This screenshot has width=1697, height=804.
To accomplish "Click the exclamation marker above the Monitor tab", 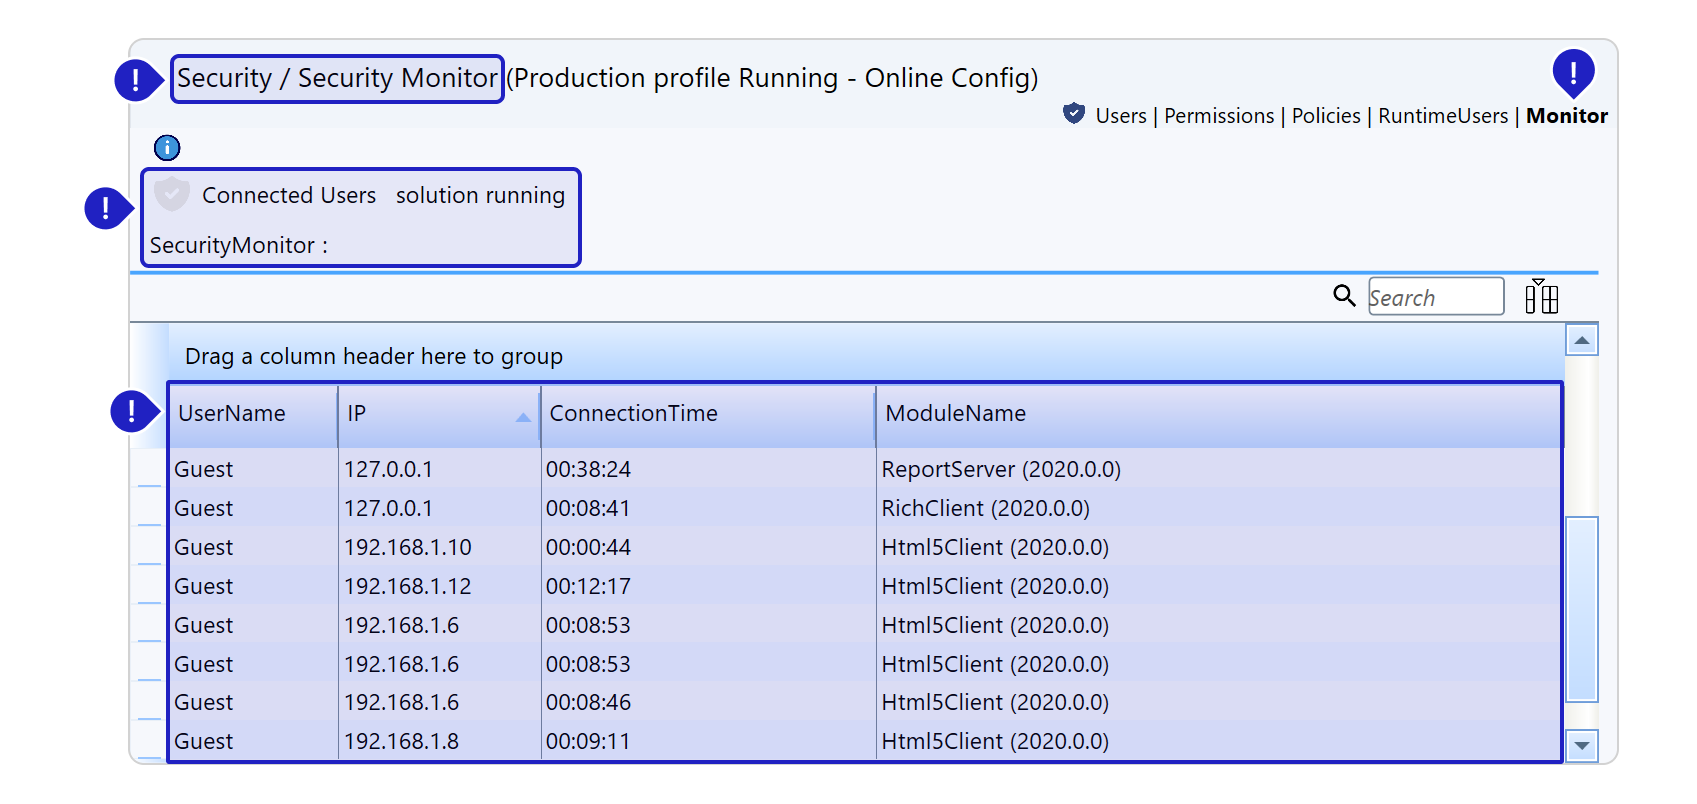I will [1572, 72].
